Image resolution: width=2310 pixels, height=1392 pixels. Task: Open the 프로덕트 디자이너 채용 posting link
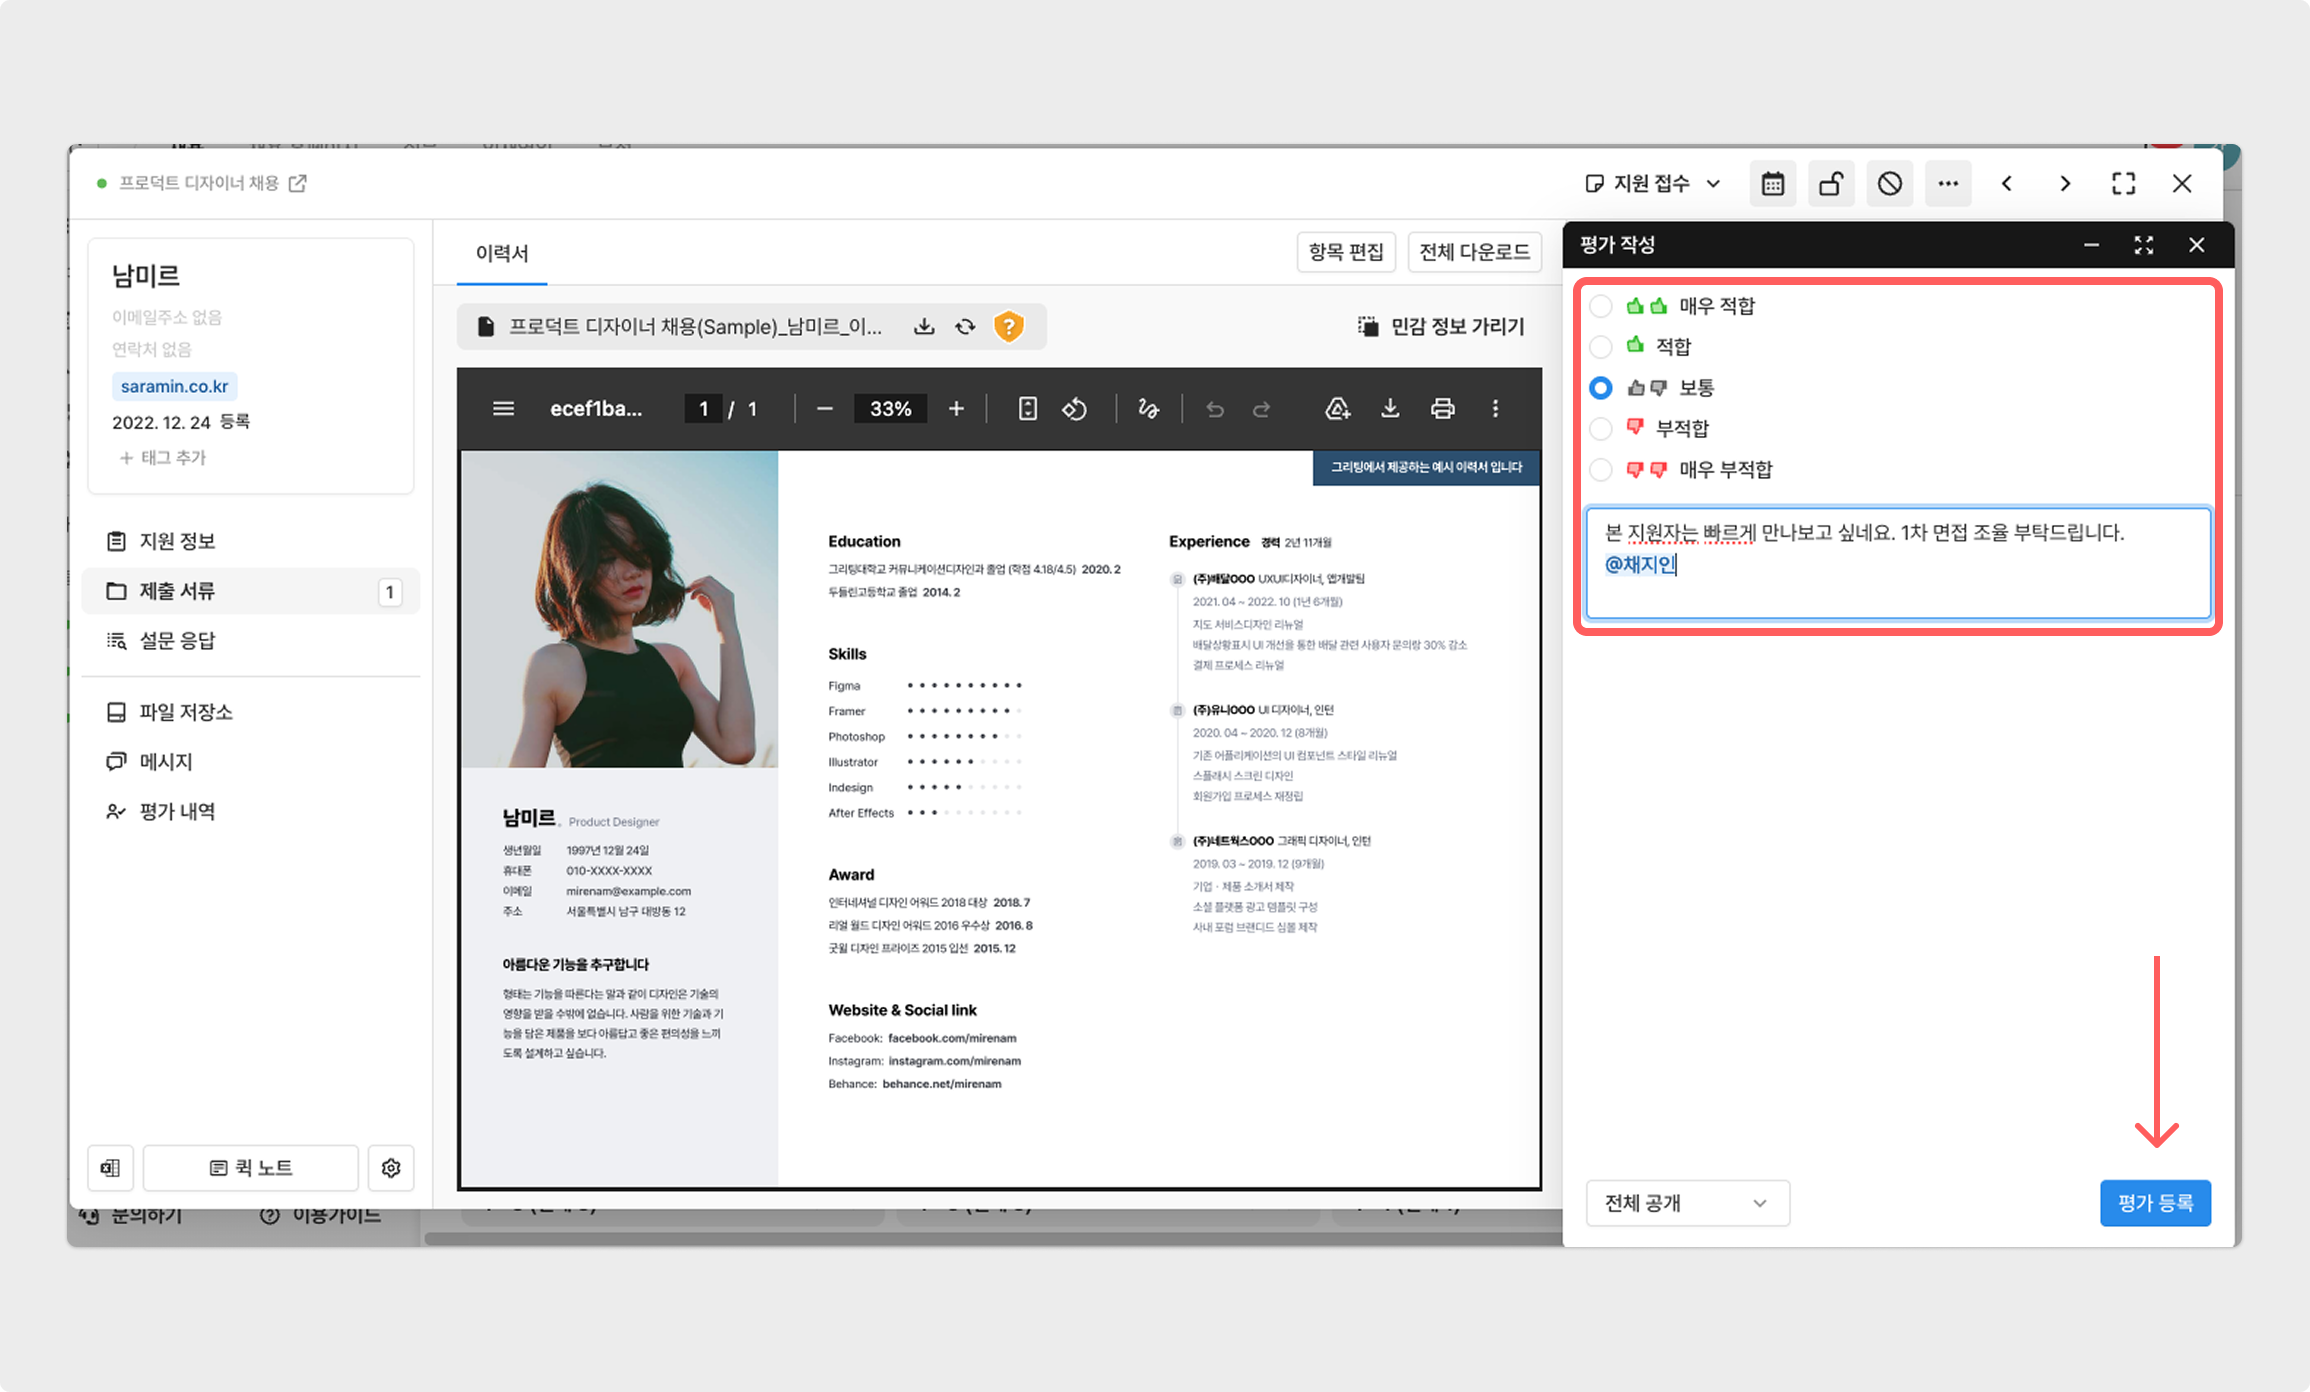(198, 183)
